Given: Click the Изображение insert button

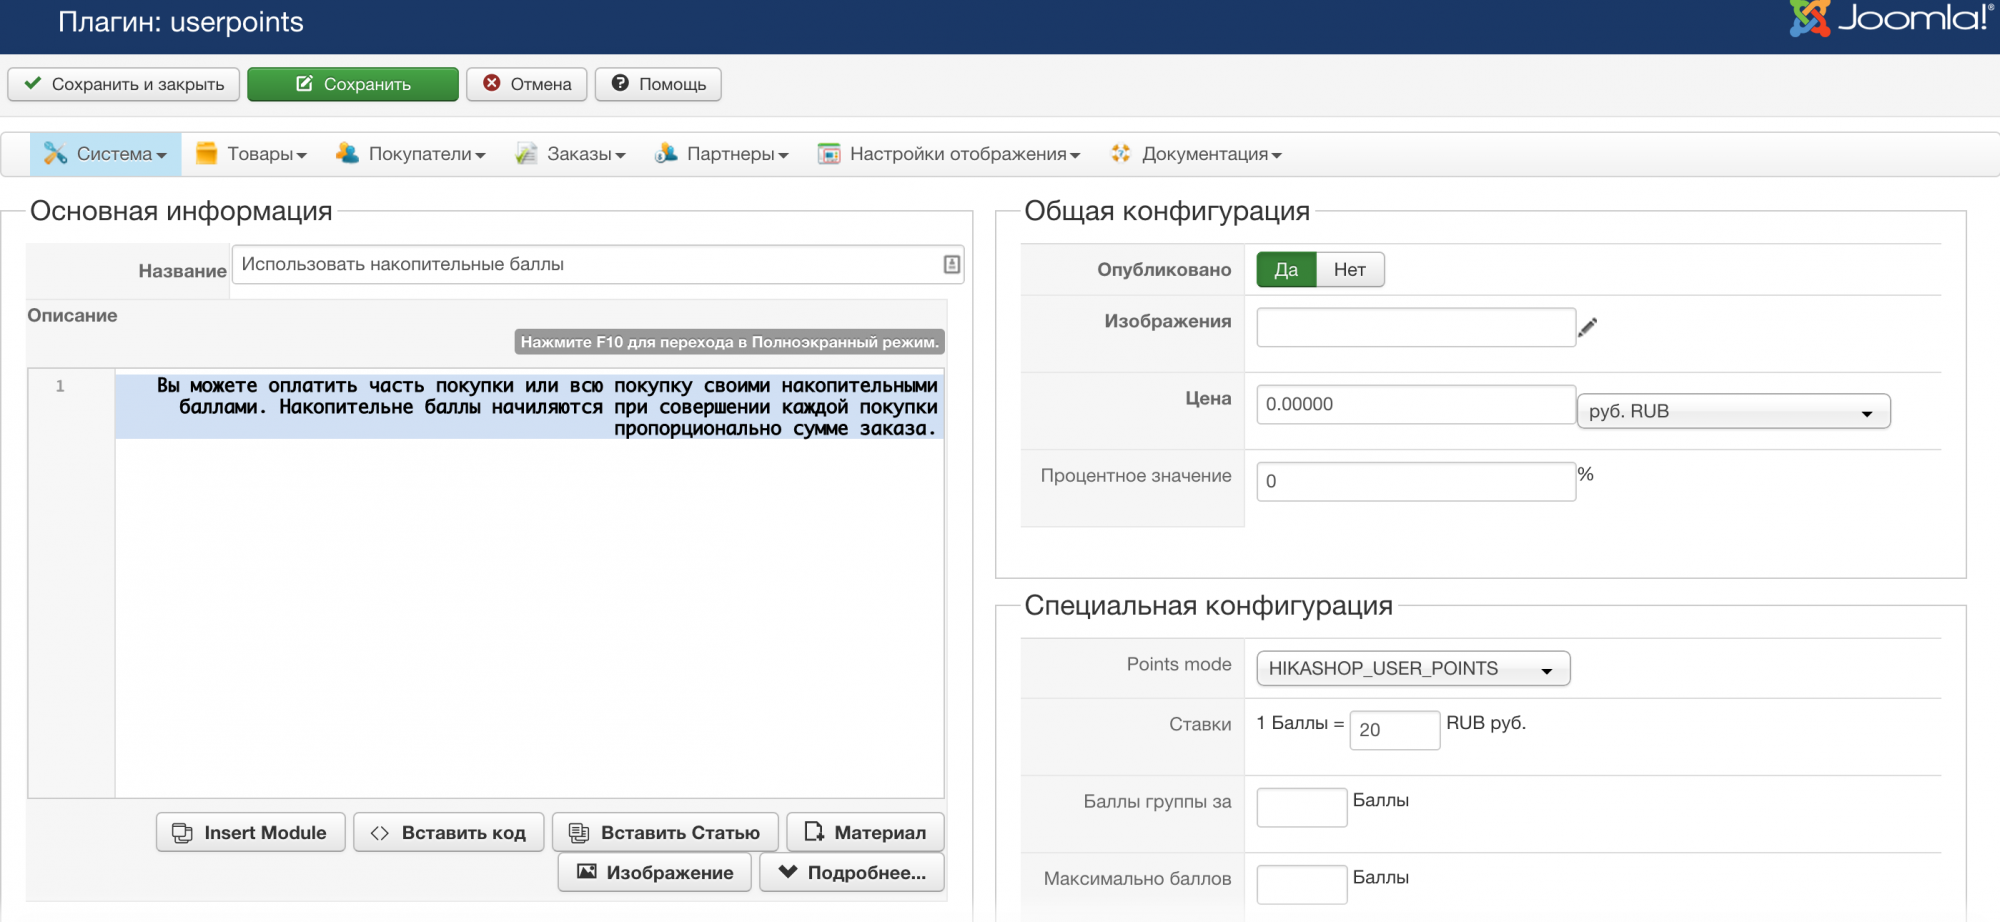Looking at the screenshot, I should click(654, 873).
